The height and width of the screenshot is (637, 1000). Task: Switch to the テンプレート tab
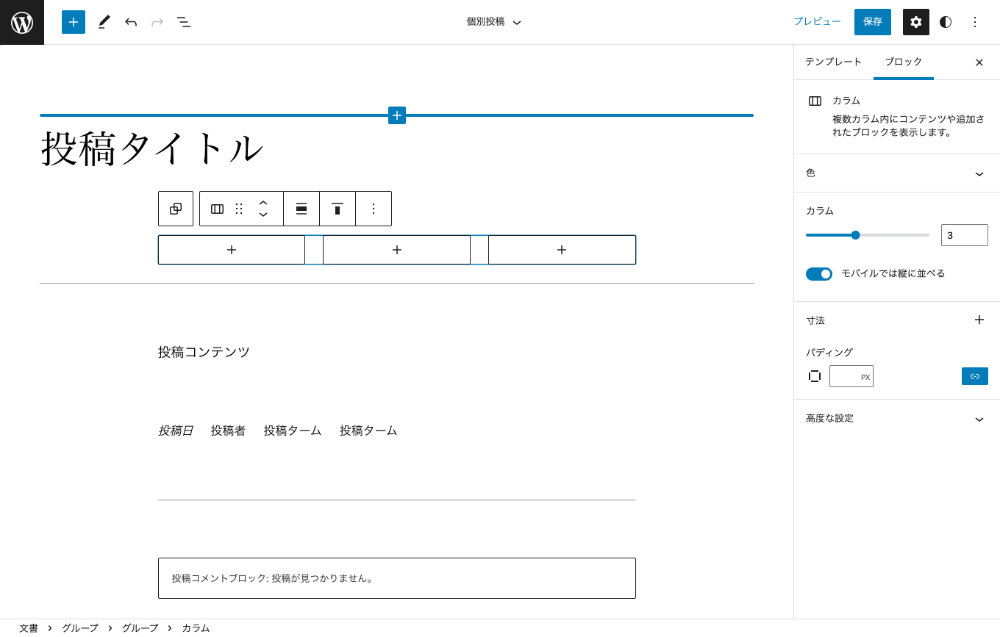pos(833,62)
